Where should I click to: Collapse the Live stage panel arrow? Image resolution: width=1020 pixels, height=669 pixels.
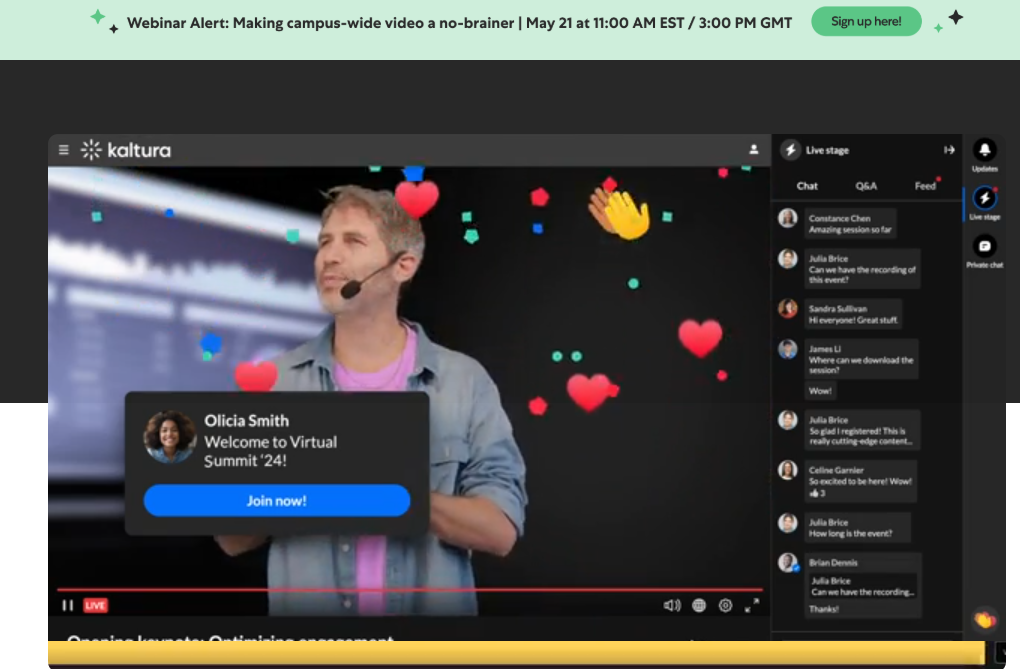pyautogui.click(x=949, y=150)
